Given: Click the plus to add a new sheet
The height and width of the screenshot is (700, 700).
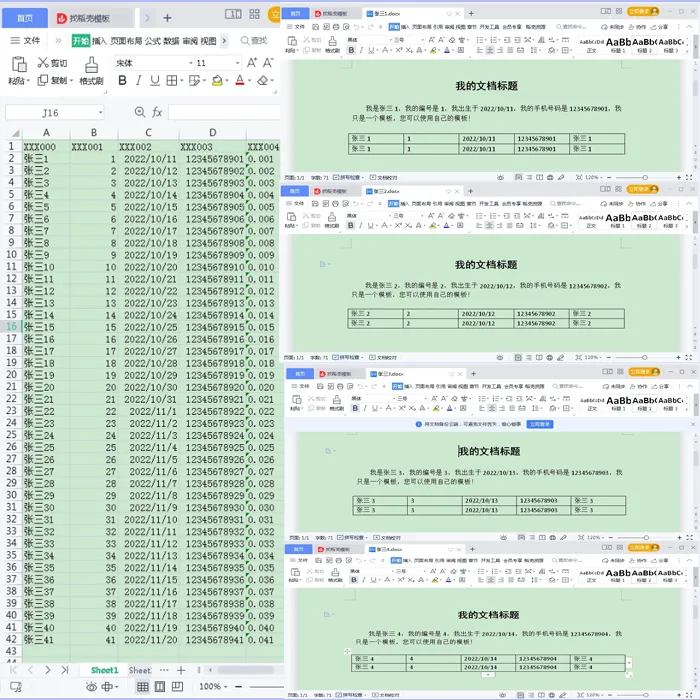Looking at the screenshot, I should tap(181, 670).
